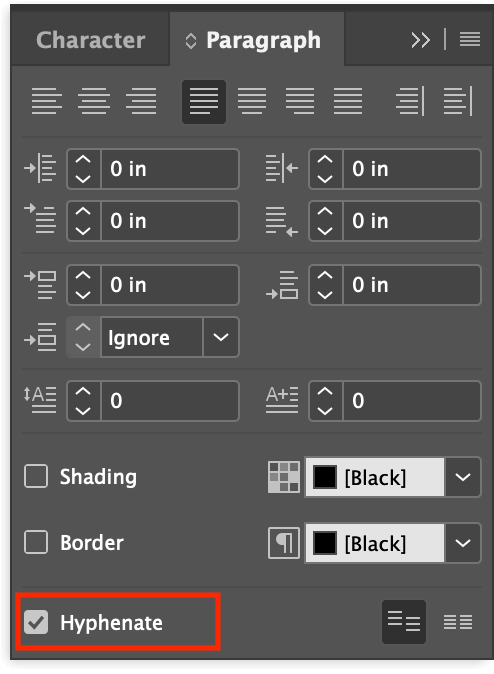Open the Ignore paragraph spacing dropdown
This screenshot has width=494, height=674.
[221, 337]
